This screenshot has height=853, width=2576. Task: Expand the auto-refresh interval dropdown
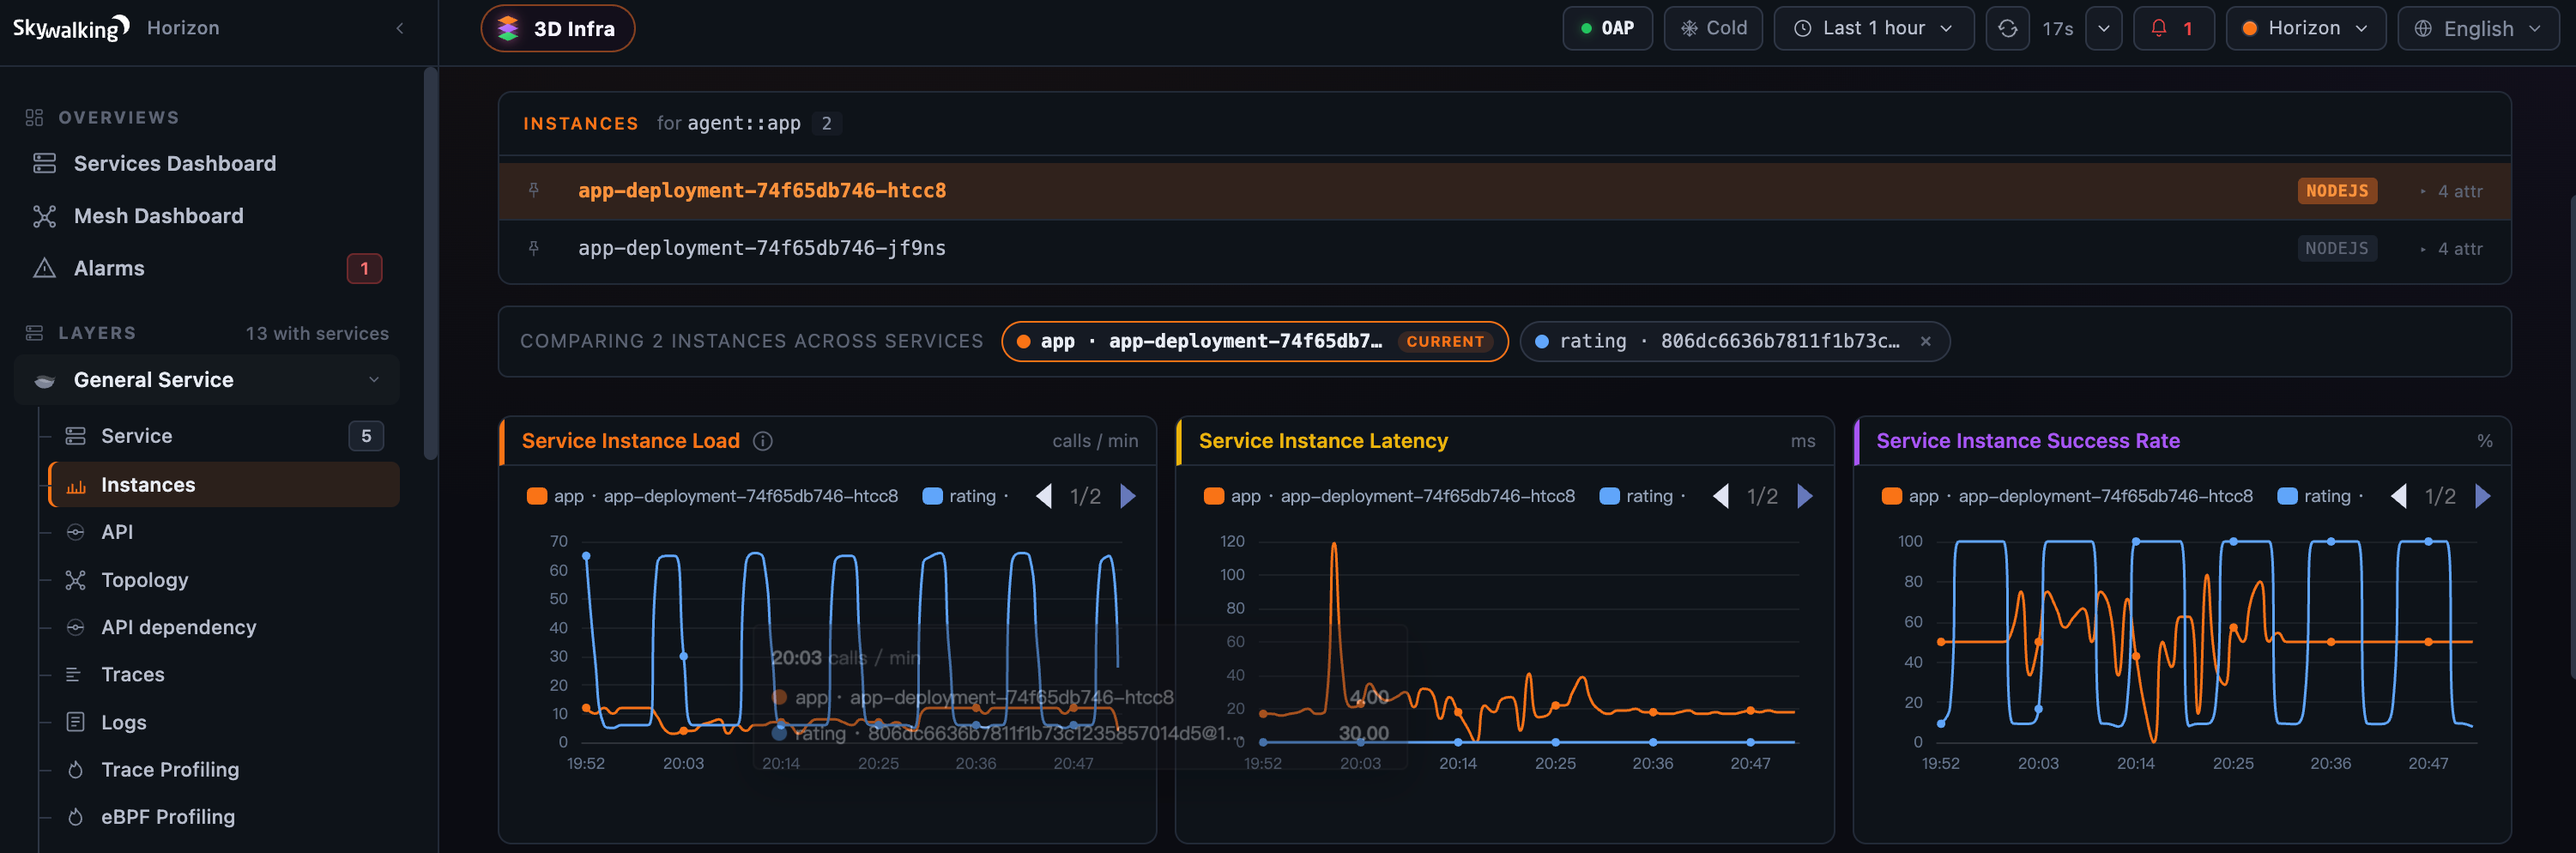2103,28
